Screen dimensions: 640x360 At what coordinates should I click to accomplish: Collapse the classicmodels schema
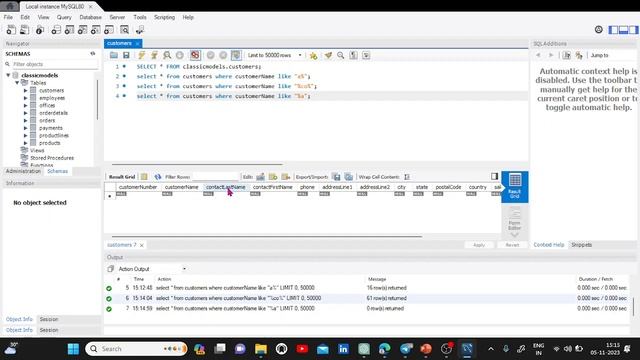pyautogui.click(x=8, y=76)
